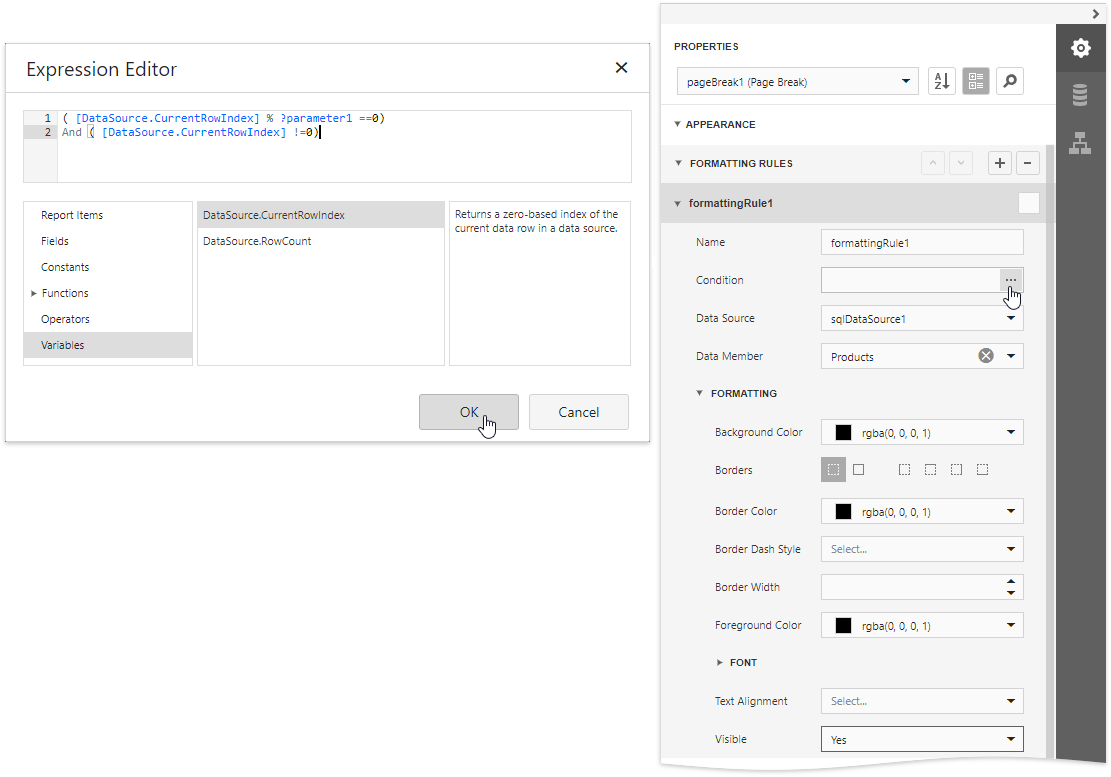1111x777 pixels.
Task: Switch to categorized property view icon
Action: [x=976, y=82]
